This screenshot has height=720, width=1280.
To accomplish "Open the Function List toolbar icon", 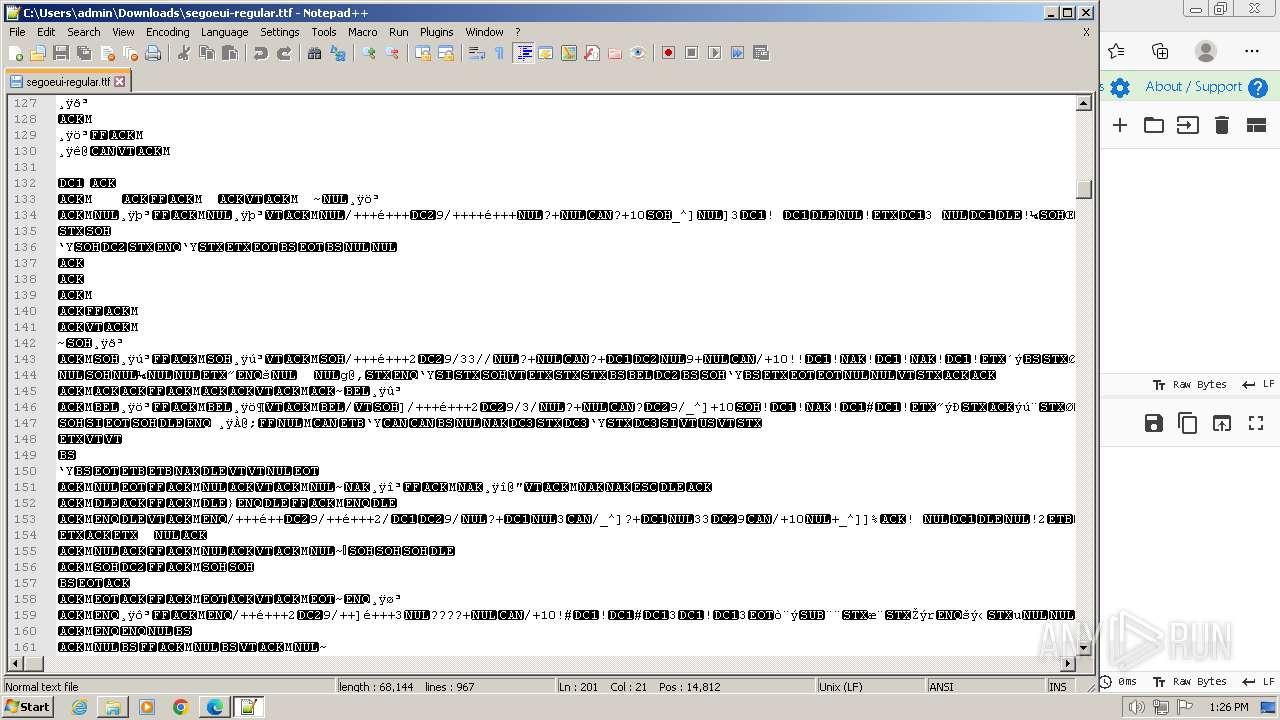I will pyautogui.click(x=592, y=53).
